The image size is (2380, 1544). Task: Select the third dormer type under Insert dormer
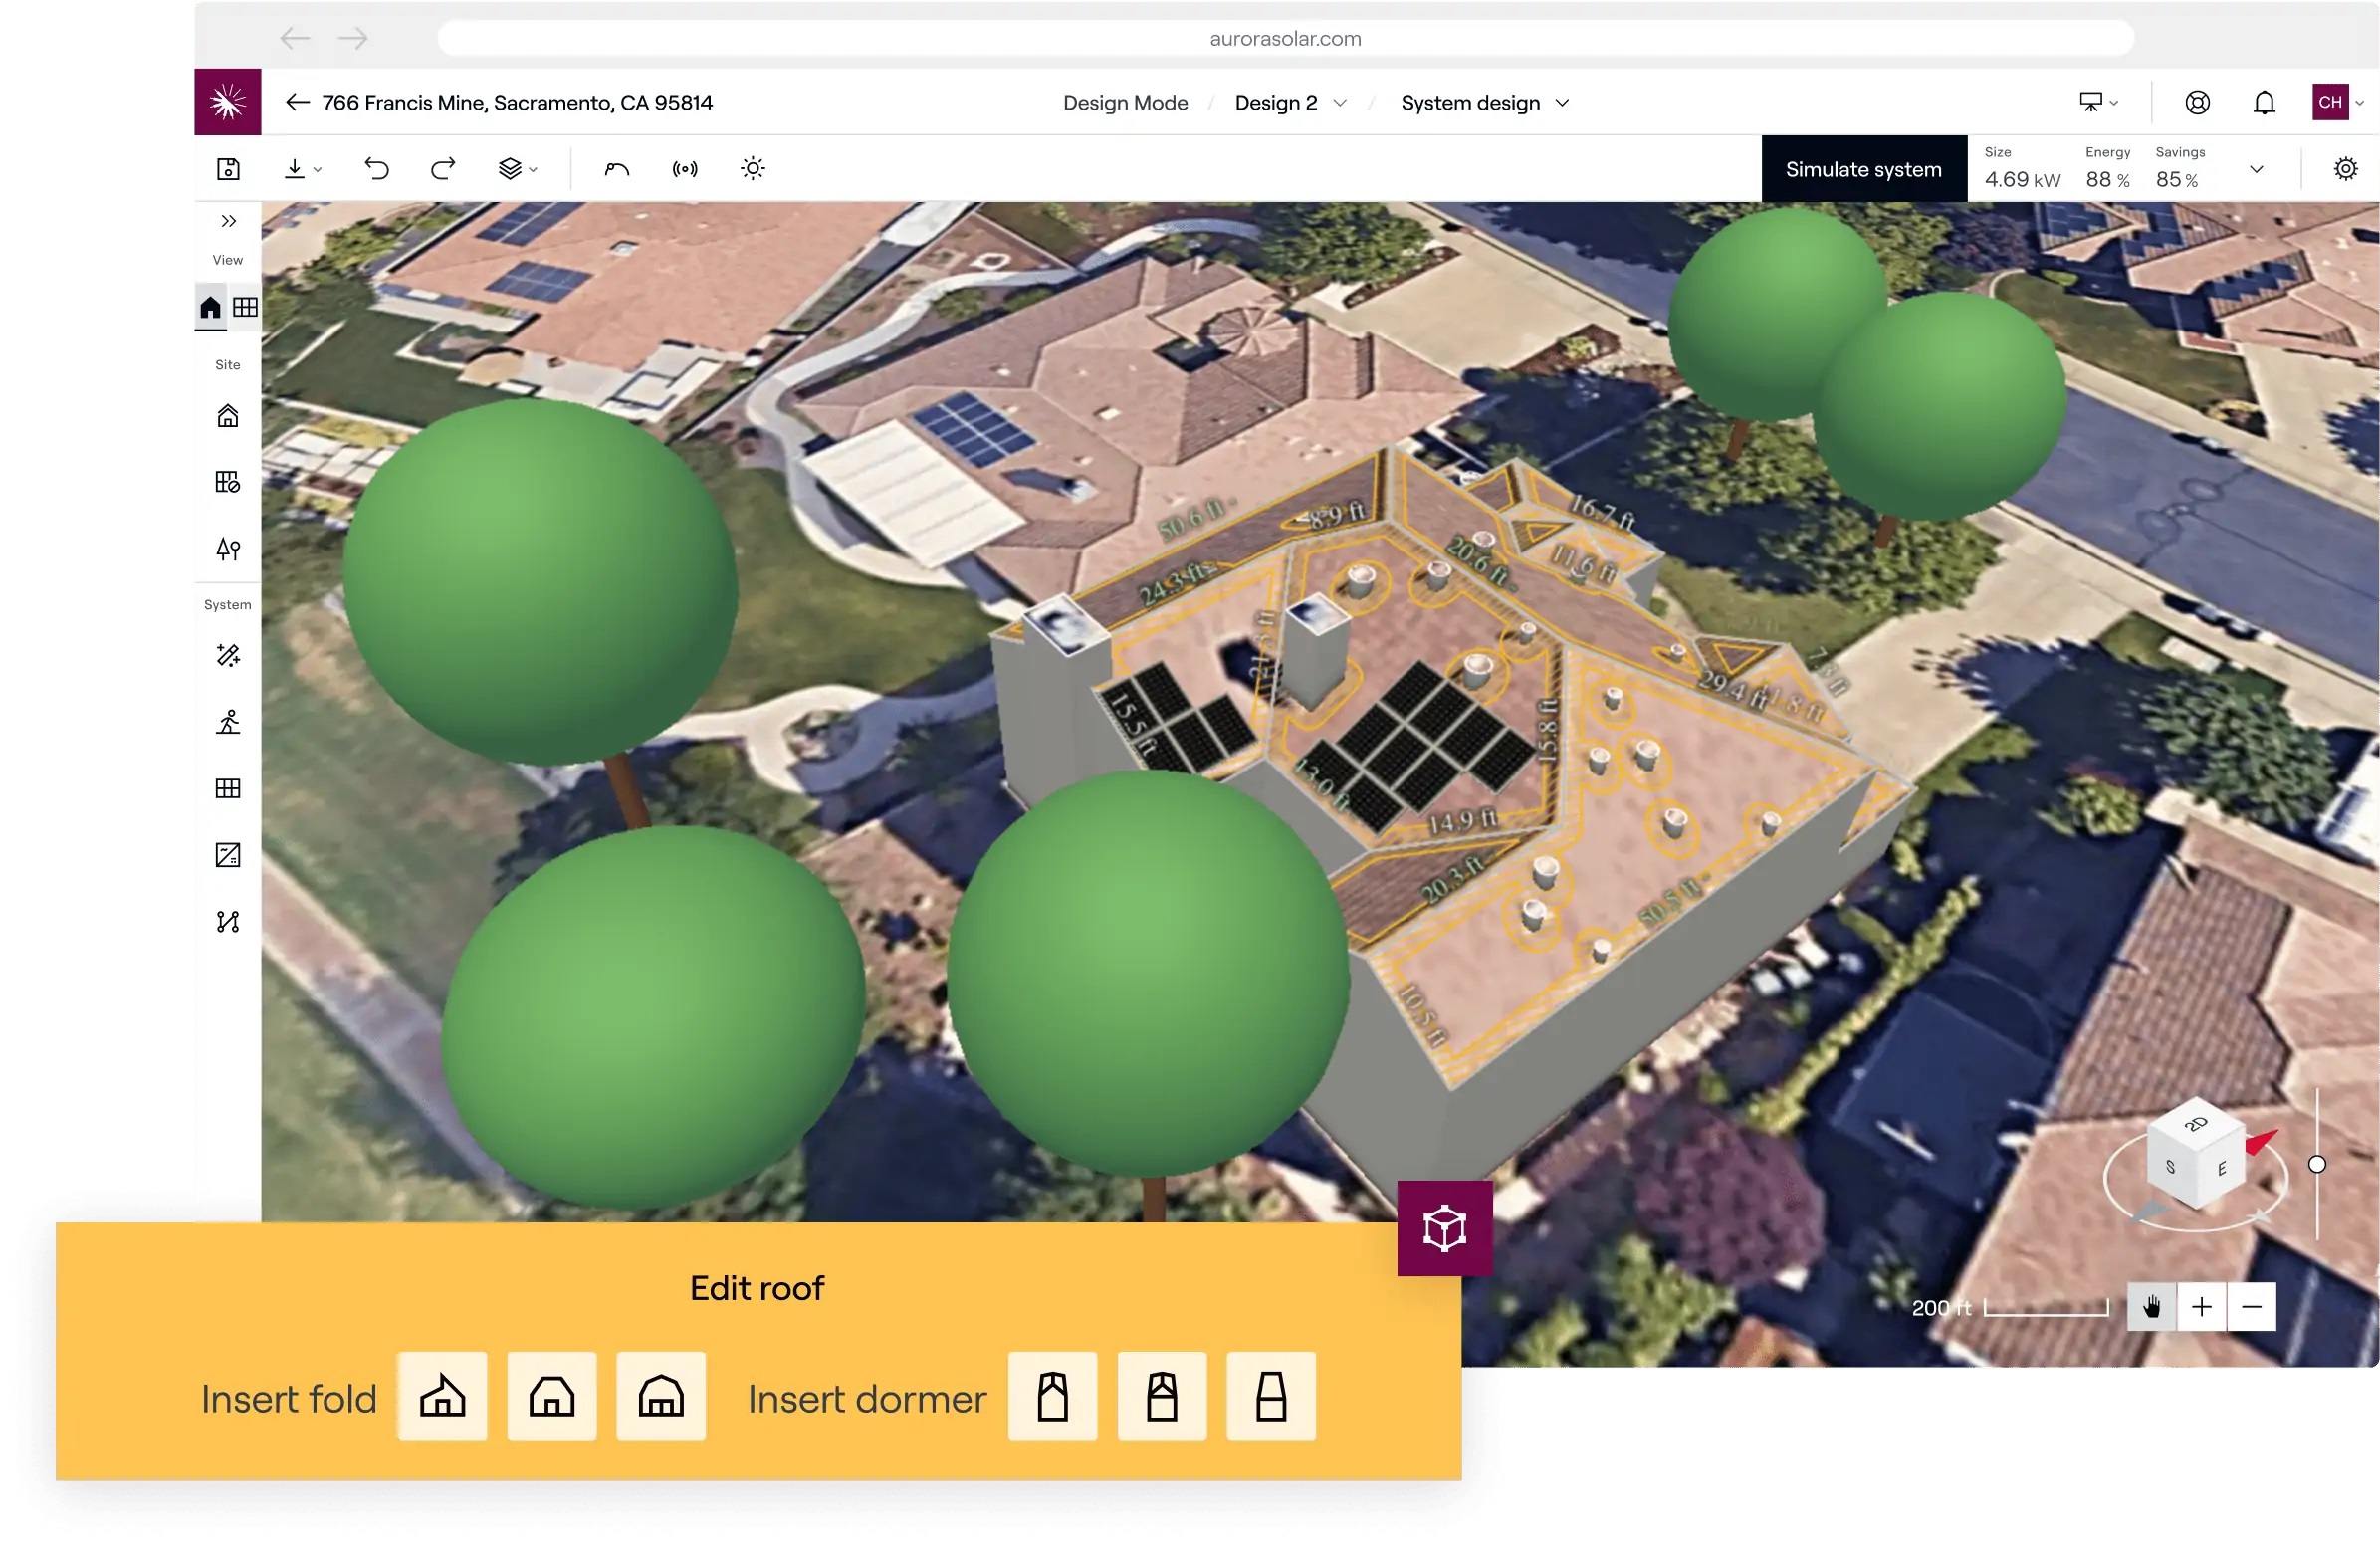tap(1271, 1397)
